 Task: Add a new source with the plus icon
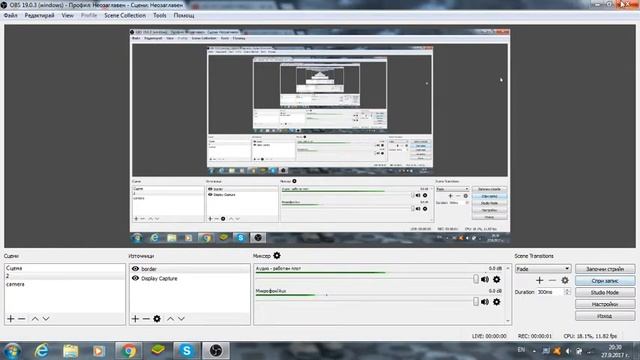tap(135, 318)
